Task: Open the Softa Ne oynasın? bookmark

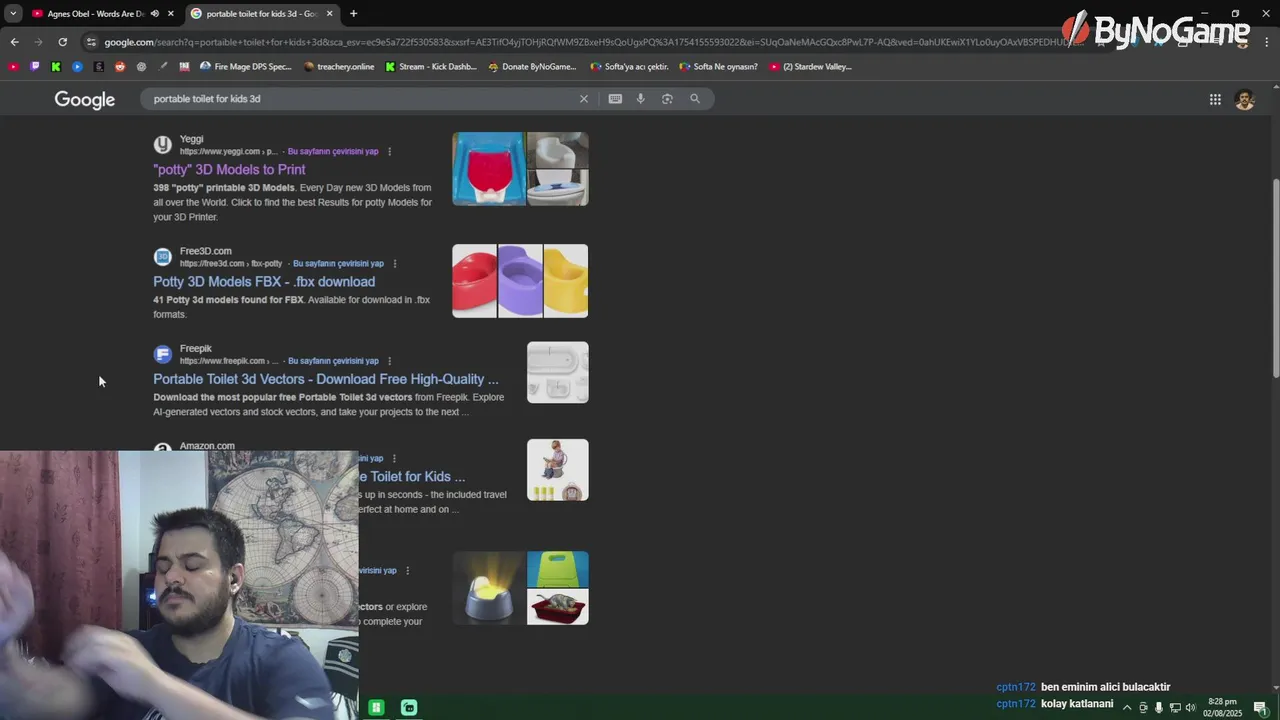Action: click(x=718, y=67)
